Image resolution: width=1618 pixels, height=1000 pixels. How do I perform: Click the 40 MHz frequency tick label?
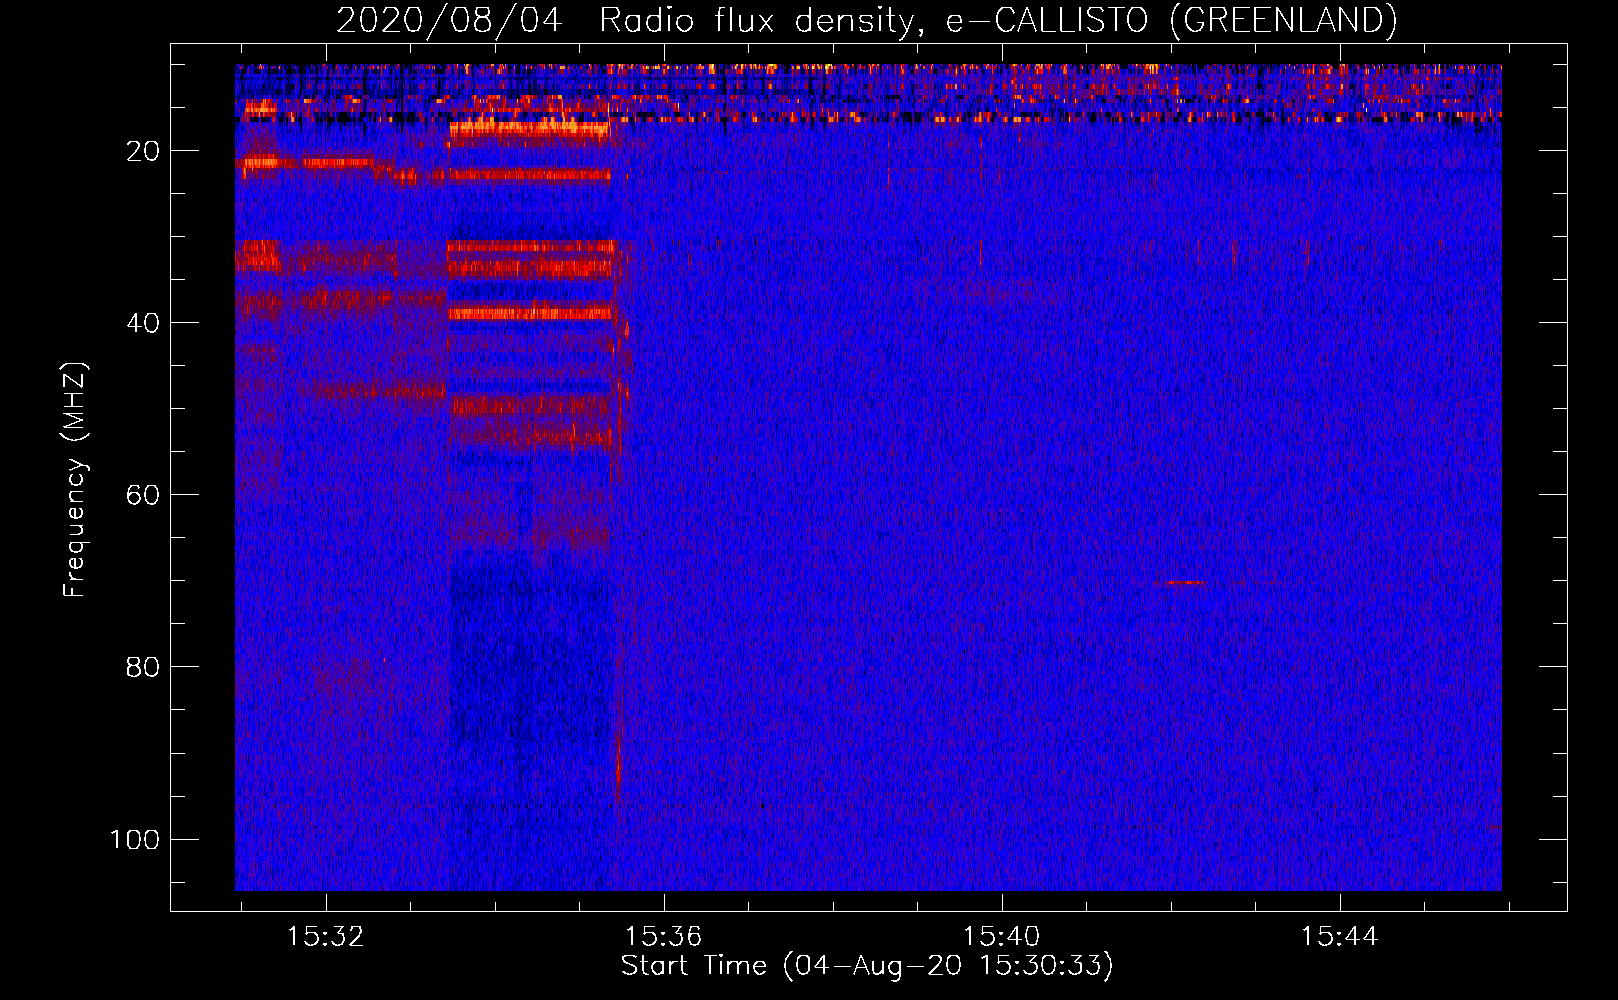click(x=143, y=323)
